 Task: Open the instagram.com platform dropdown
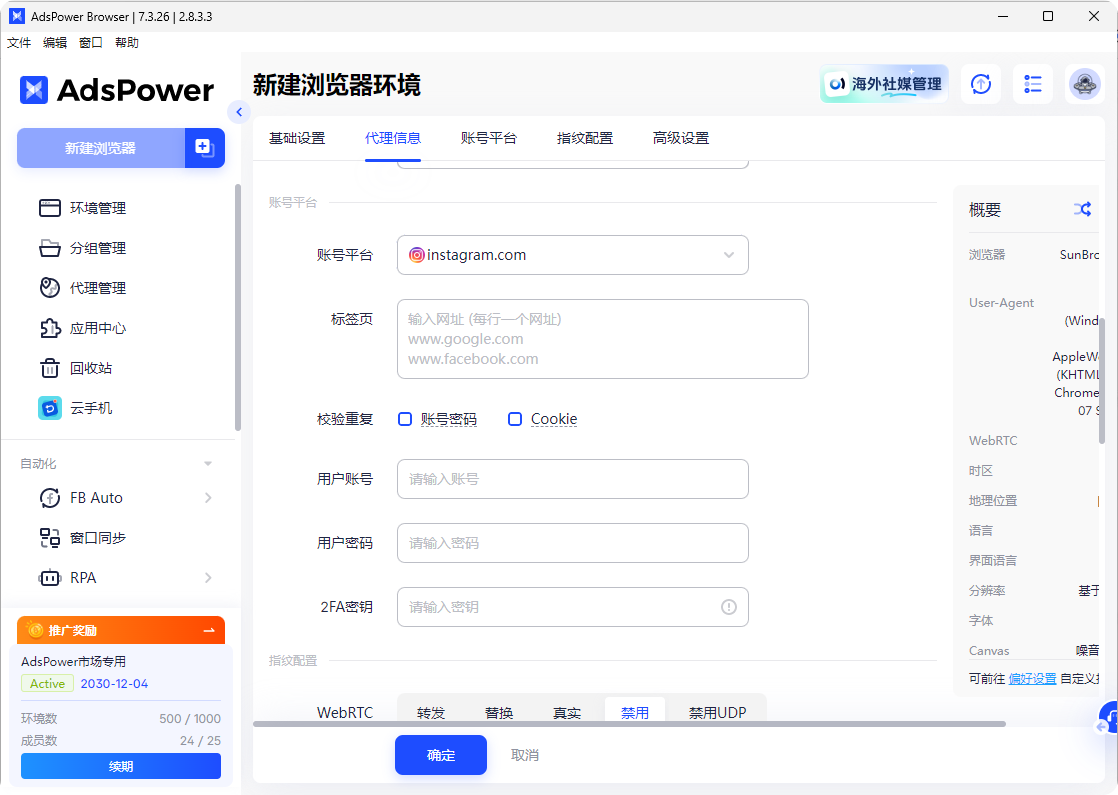(572, 255)
